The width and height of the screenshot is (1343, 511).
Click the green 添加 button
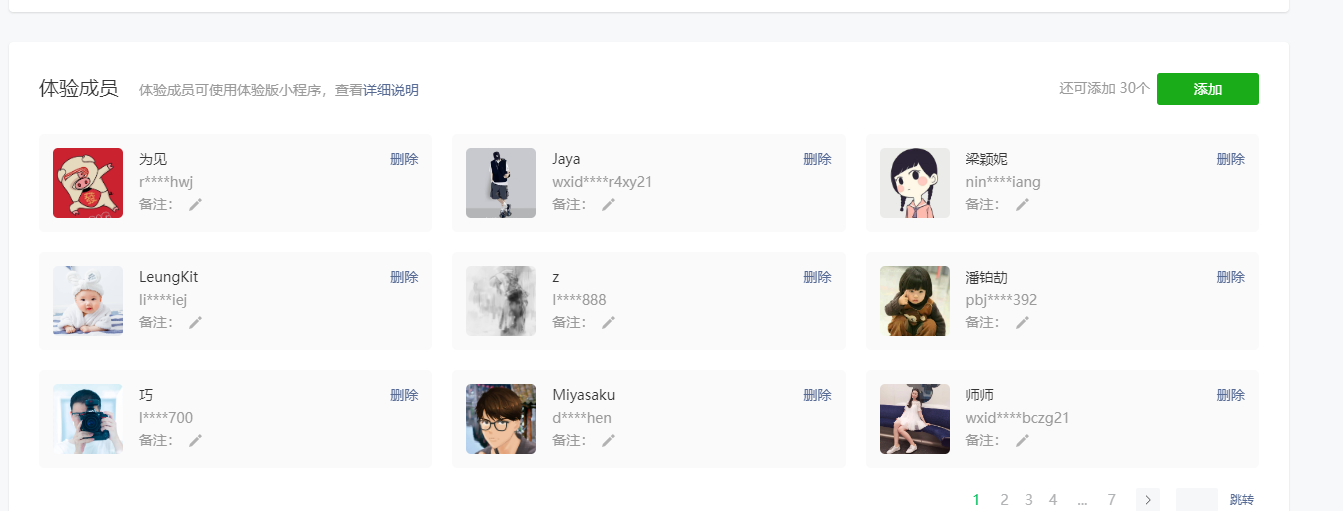1207,89
